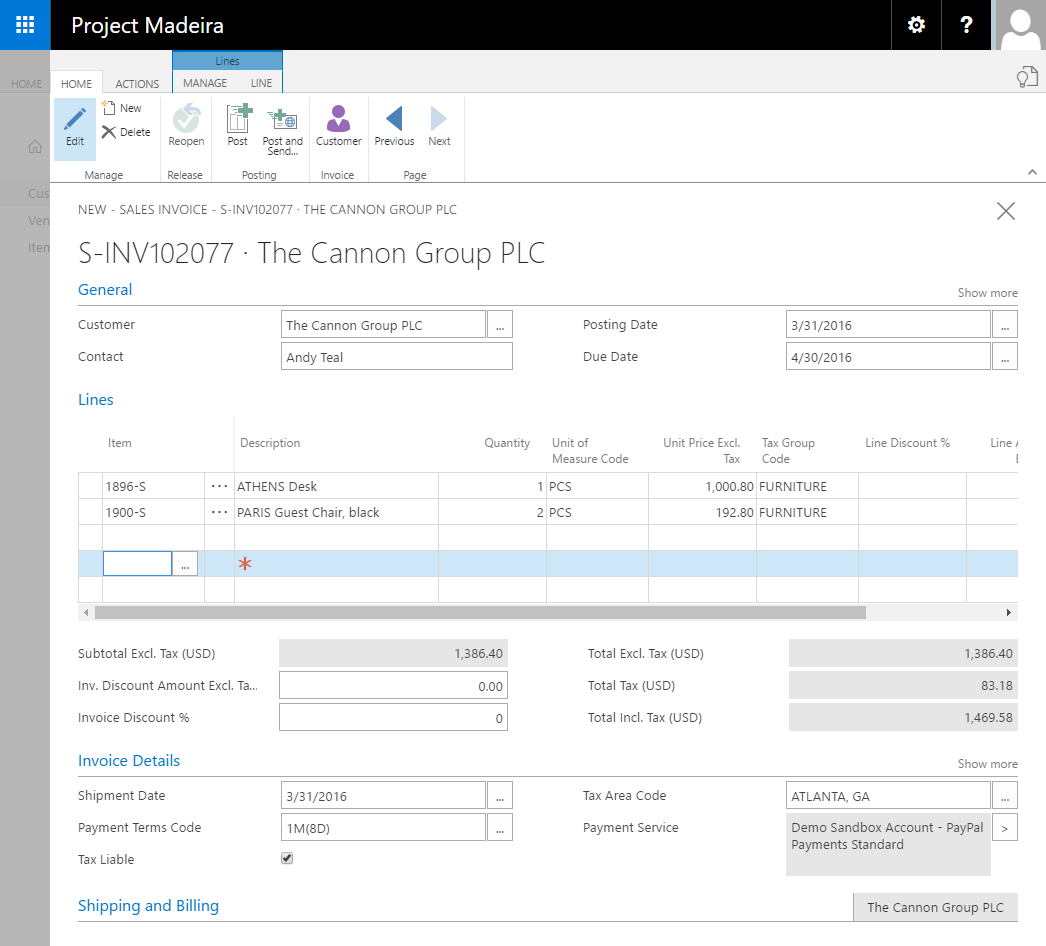The width and height of the screenshot is (1046, 946).
Task: Open the Payment Terms Code lookup button
Action: 500,827
